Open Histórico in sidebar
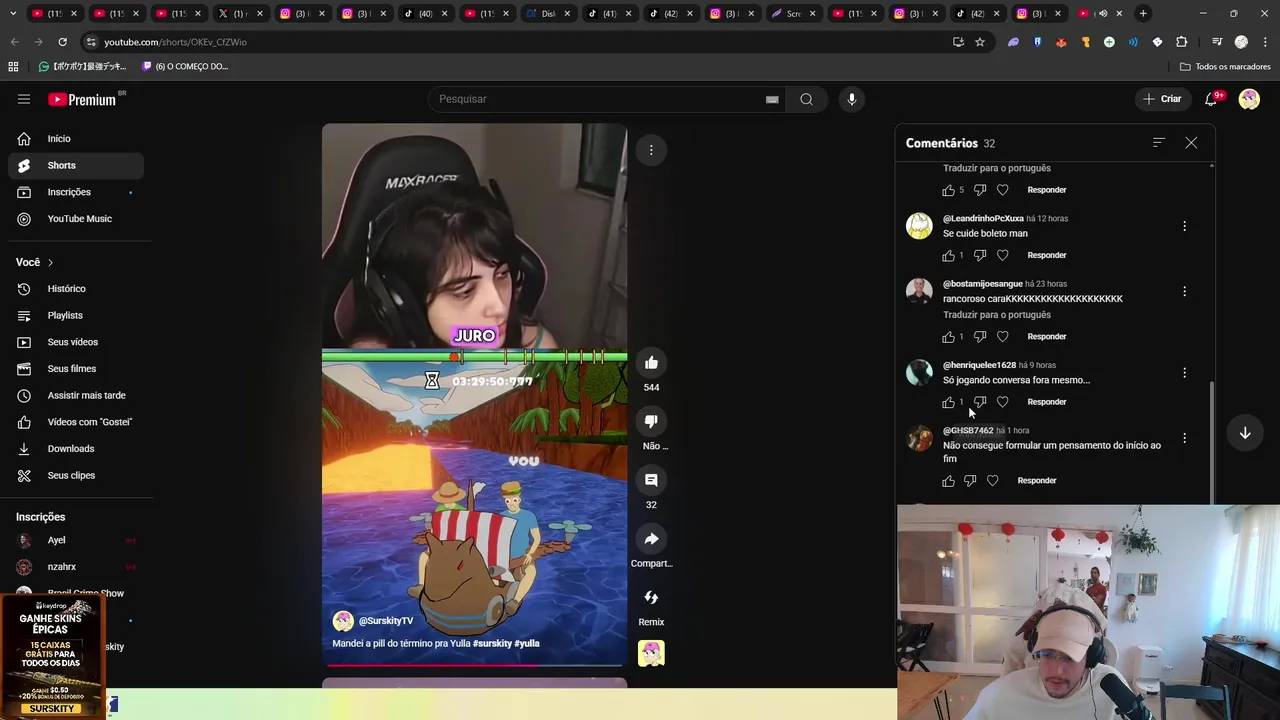Viewport: 1280px width, 720px height. point(76,289)
